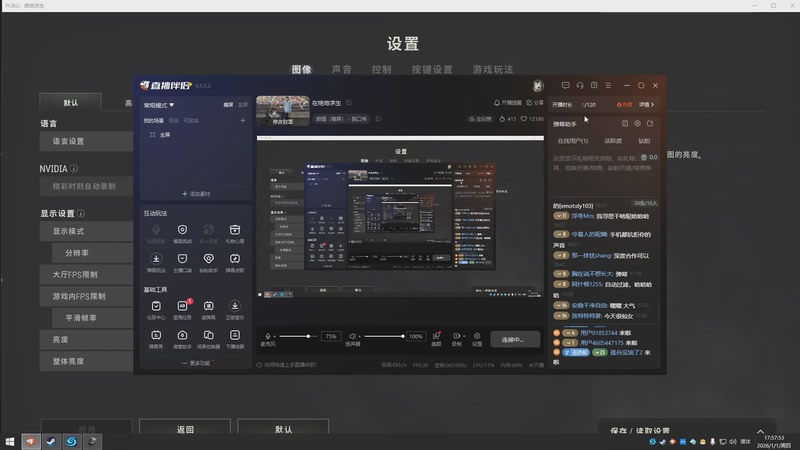
Task: Click 游戏内FPS限制 row
Action: (86, 296)
